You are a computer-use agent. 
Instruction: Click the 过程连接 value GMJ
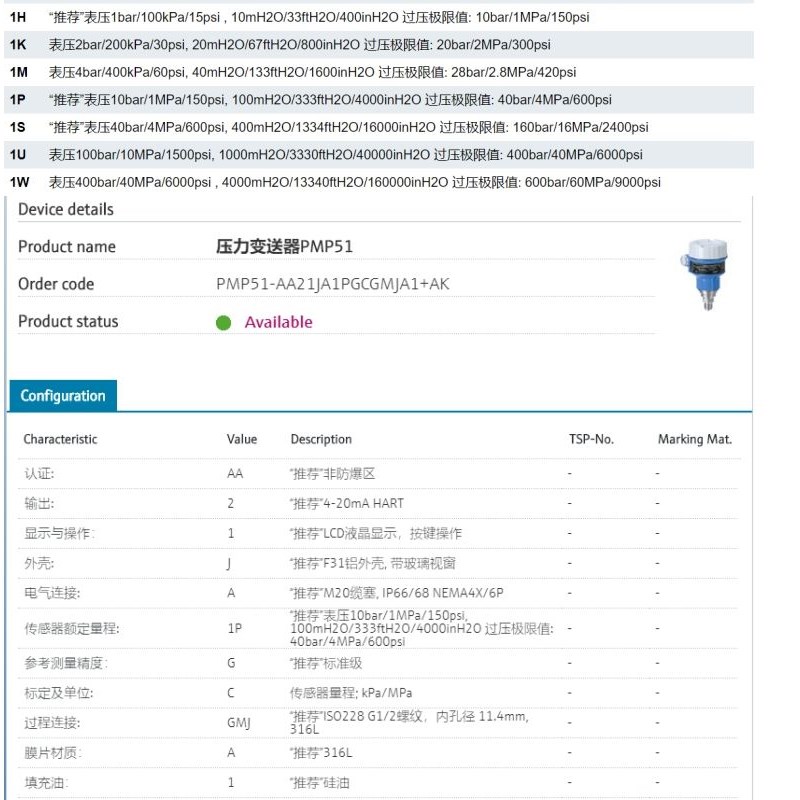click(240, 721)
